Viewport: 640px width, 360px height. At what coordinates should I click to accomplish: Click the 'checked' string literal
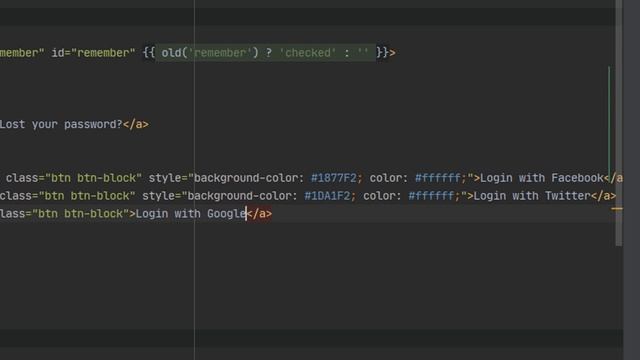click(308, 53)
